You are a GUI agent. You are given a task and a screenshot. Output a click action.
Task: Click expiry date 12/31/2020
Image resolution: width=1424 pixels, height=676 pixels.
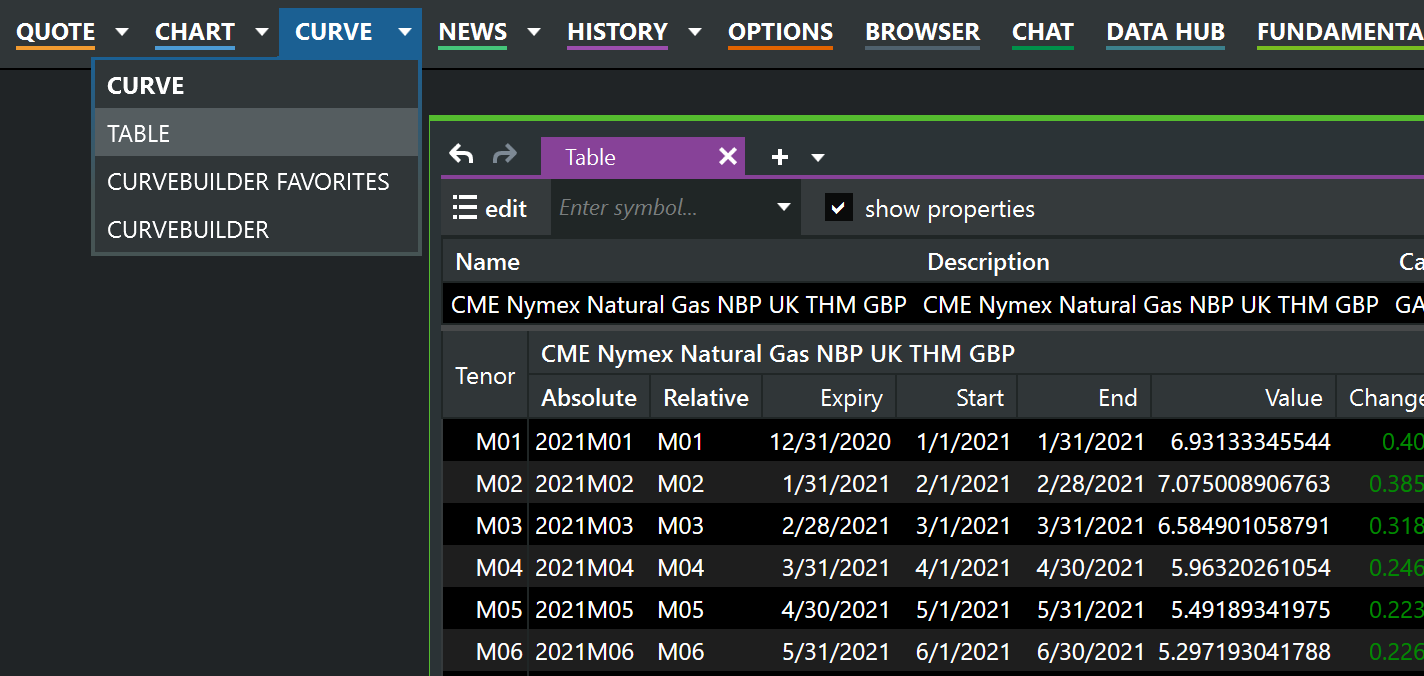(x=830, y=442)
